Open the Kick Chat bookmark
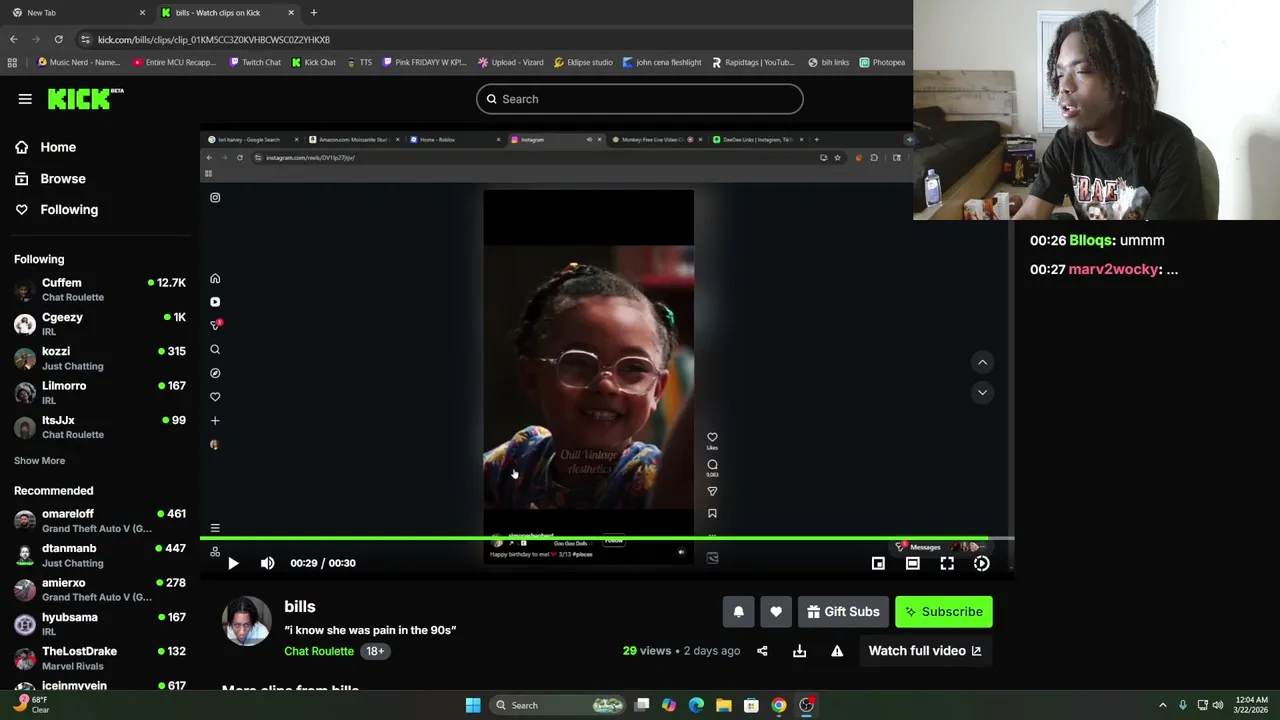Image resolution: width=1280 pixels, height=720 pixels. click(313, 62)
